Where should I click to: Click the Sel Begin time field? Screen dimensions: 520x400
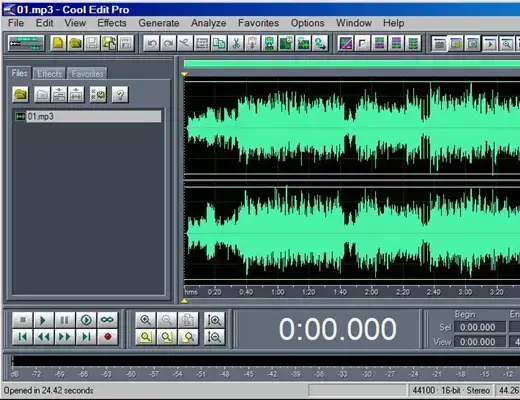477,327
